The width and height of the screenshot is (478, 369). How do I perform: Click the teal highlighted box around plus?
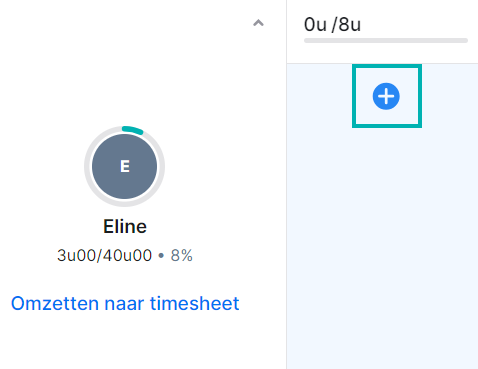click(387, 96)
